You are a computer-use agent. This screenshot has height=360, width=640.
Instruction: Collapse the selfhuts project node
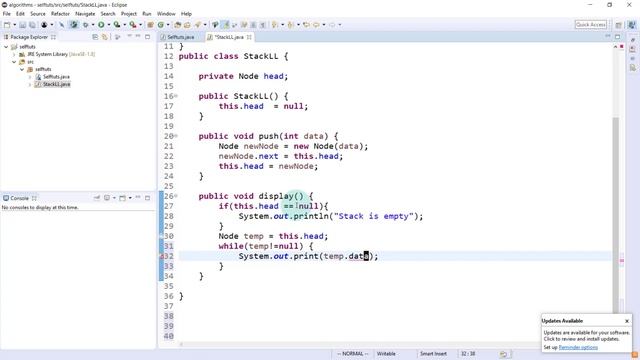(x=6, y=47)
